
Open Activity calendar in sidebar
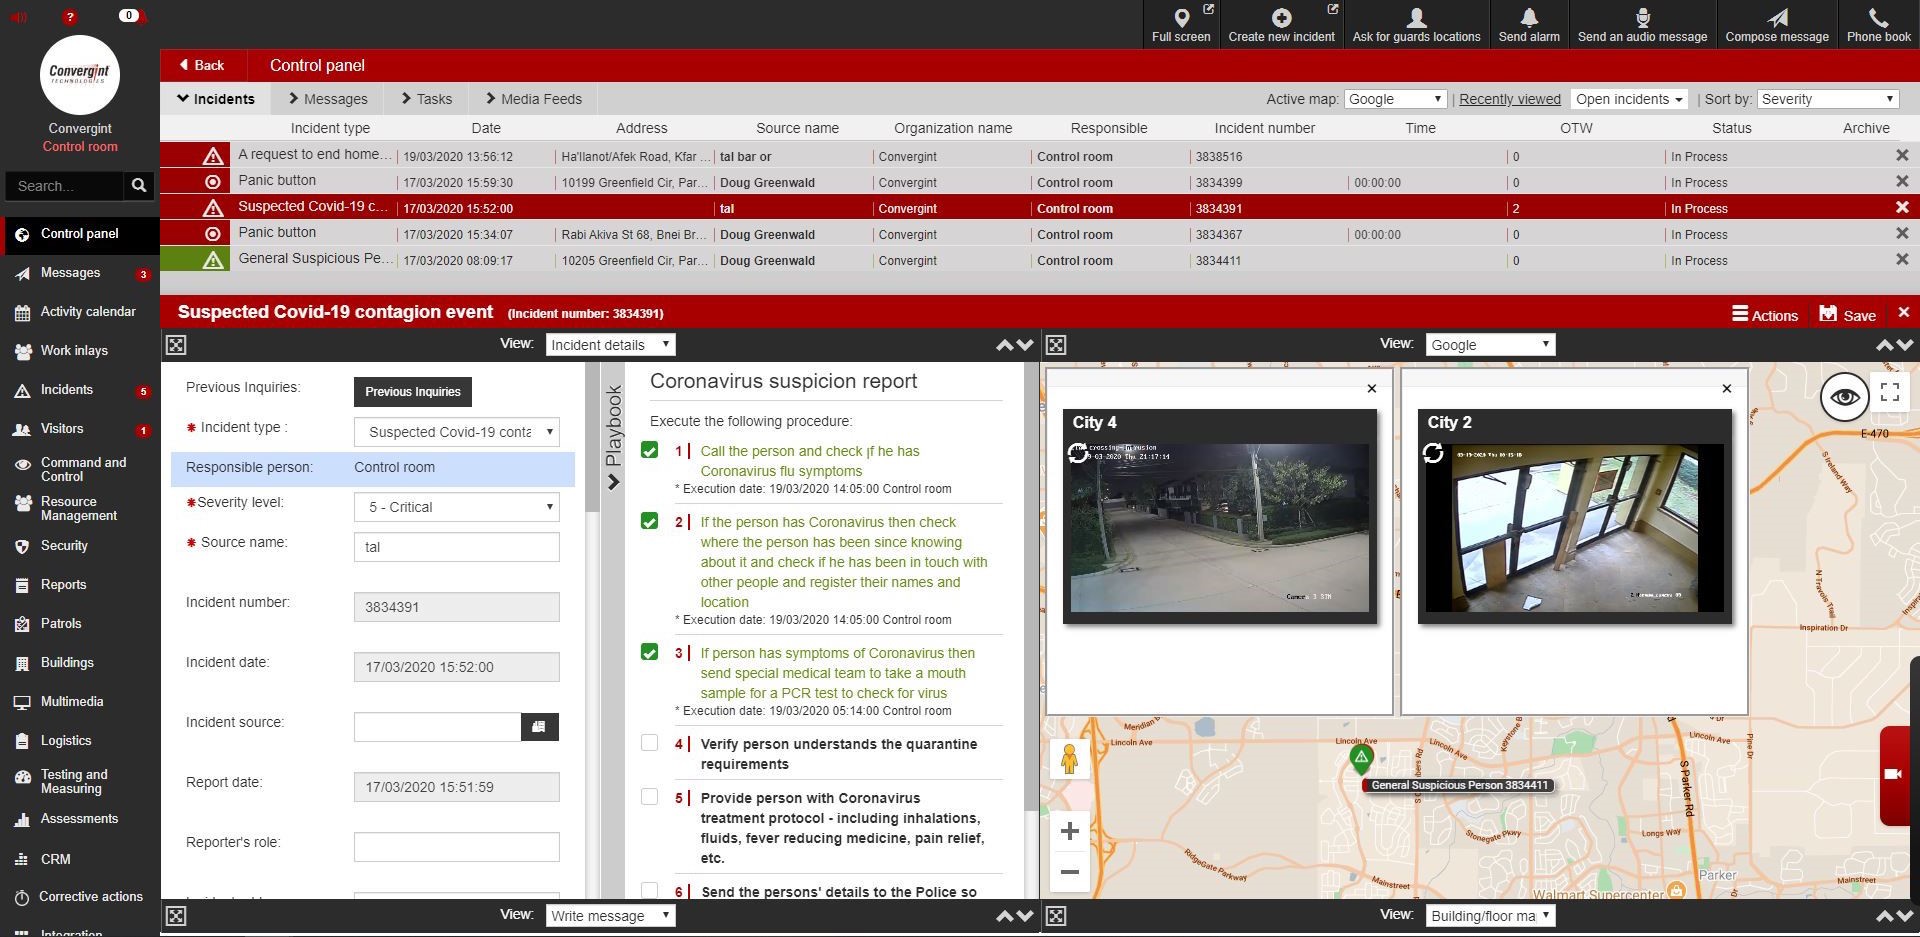click(x=87, y=312)
